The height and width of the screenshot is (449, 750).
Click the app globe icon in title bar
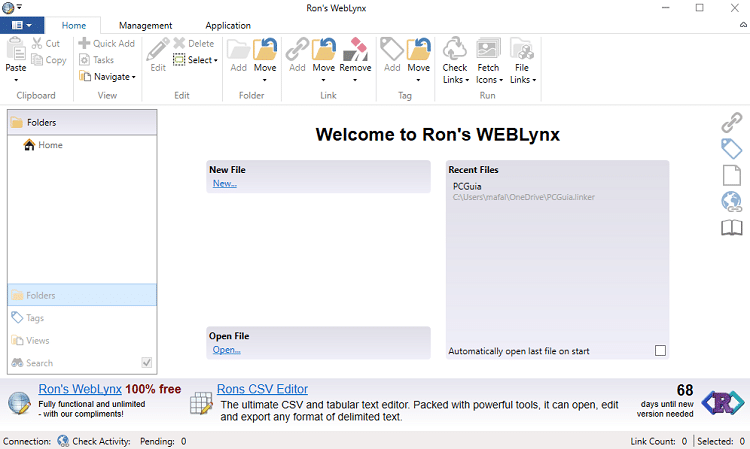click(x=8, y=8)
